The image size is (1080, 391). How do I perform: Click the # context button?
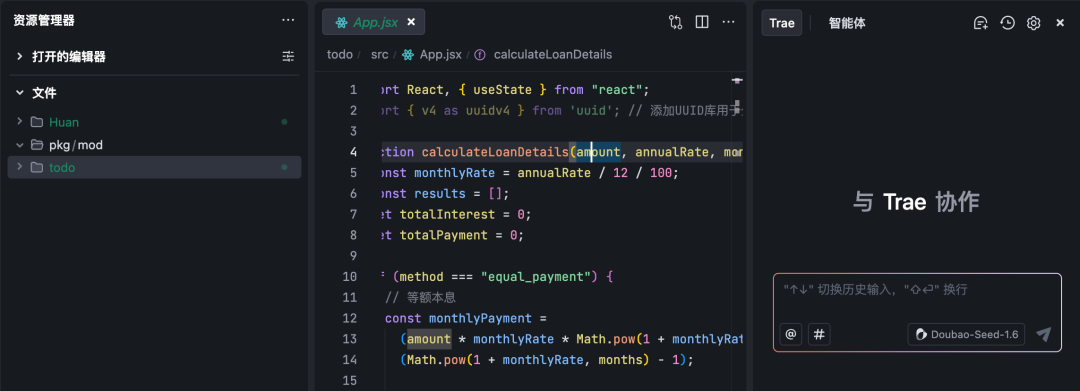click(x=819, y=335)
